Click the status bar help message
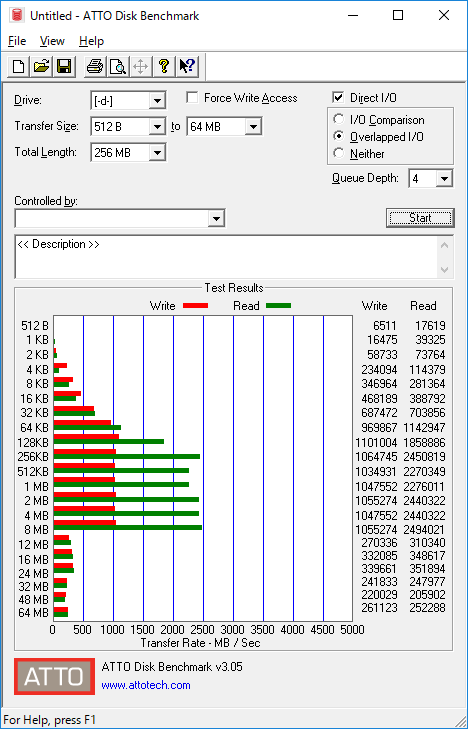 pyautogui.click(x=50, y=720)
